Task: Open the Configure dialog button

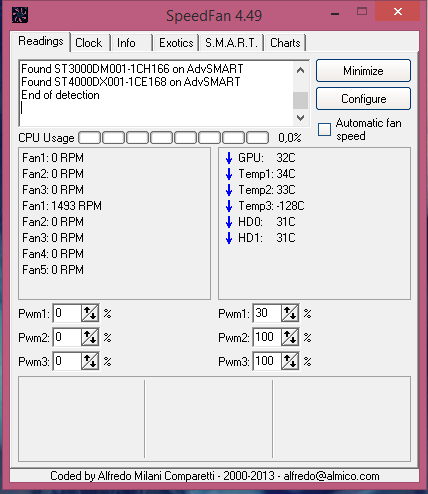Action: tap(363, 99)
